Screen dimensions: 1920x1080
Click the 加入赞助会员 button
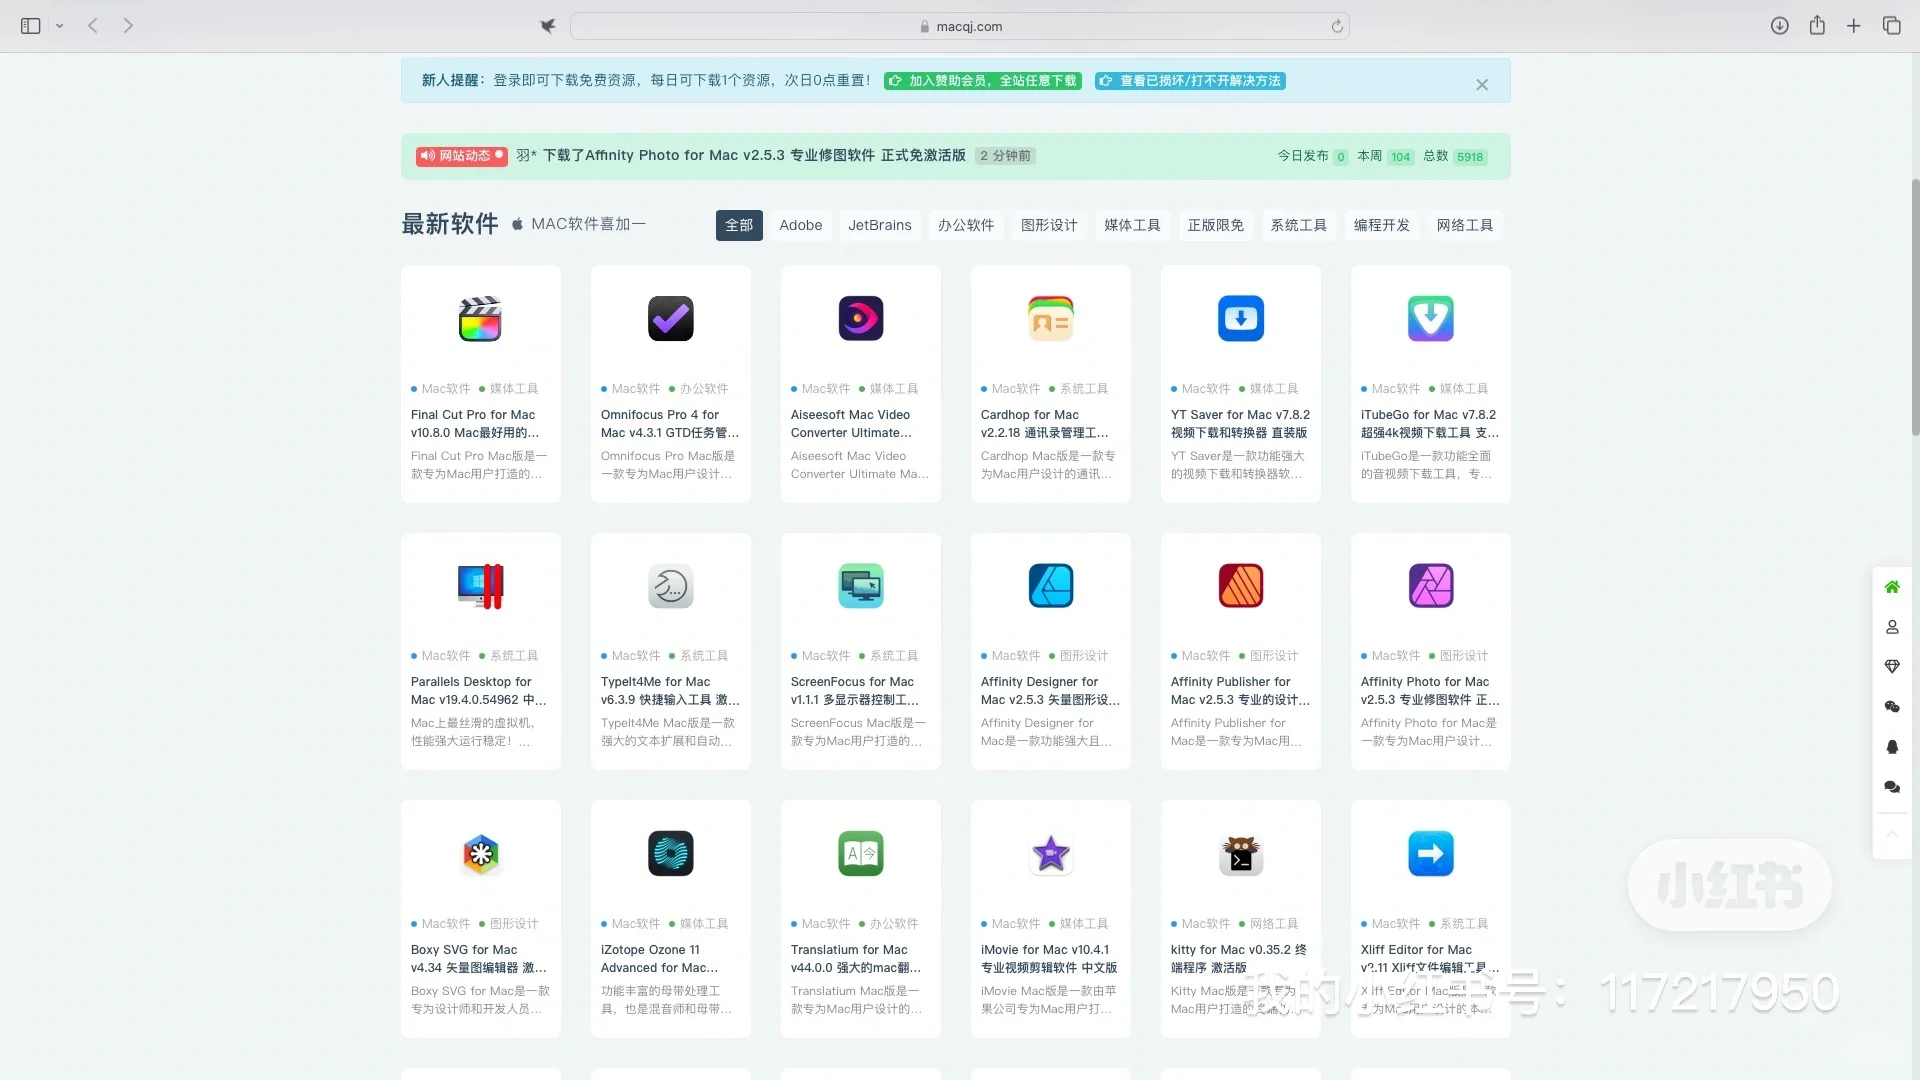tap(982, 81)
